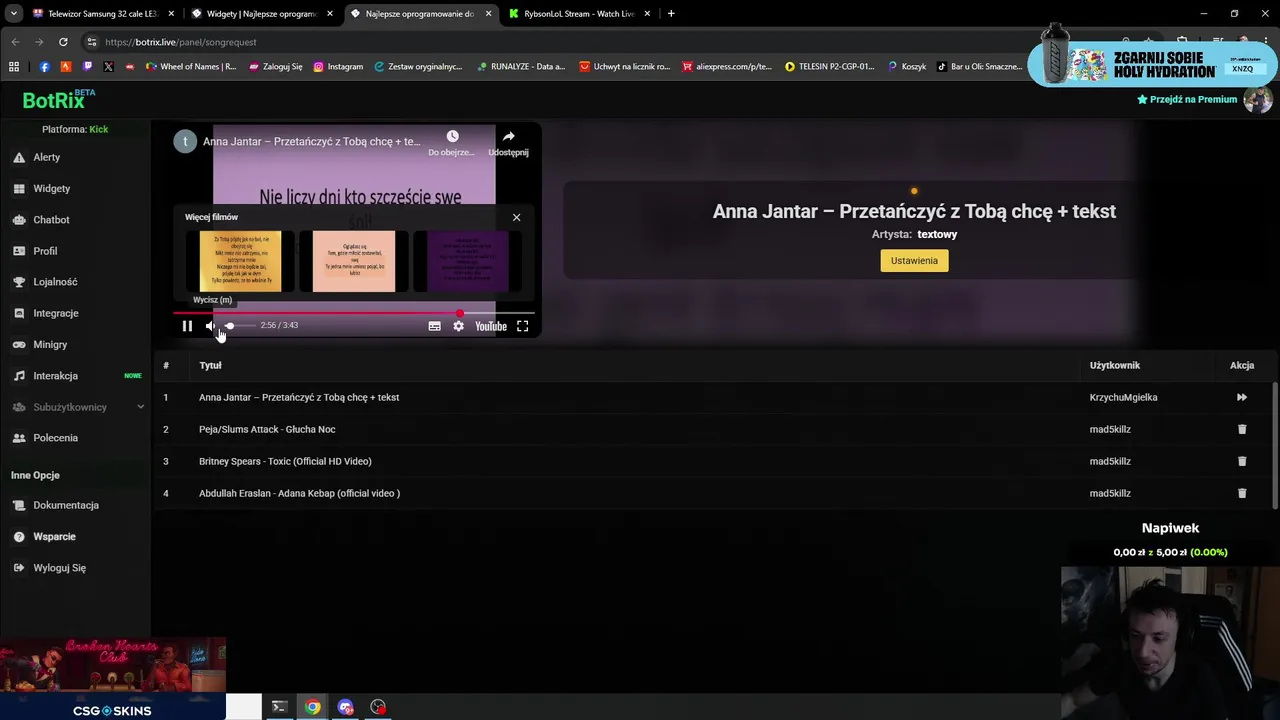Open the browser apps grid icon
The width and height of the screenshot is (1280, 720).
pos(14,67)
